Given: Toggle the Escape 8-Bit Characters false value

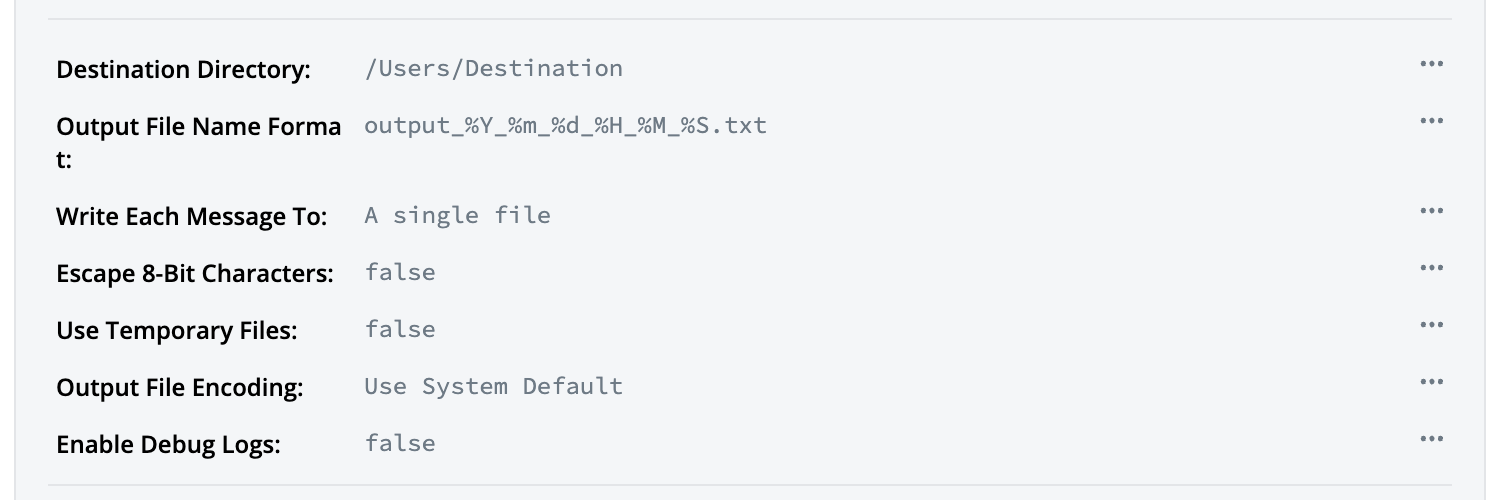Looking at the screenshot, I should click(x=400, y=272).
